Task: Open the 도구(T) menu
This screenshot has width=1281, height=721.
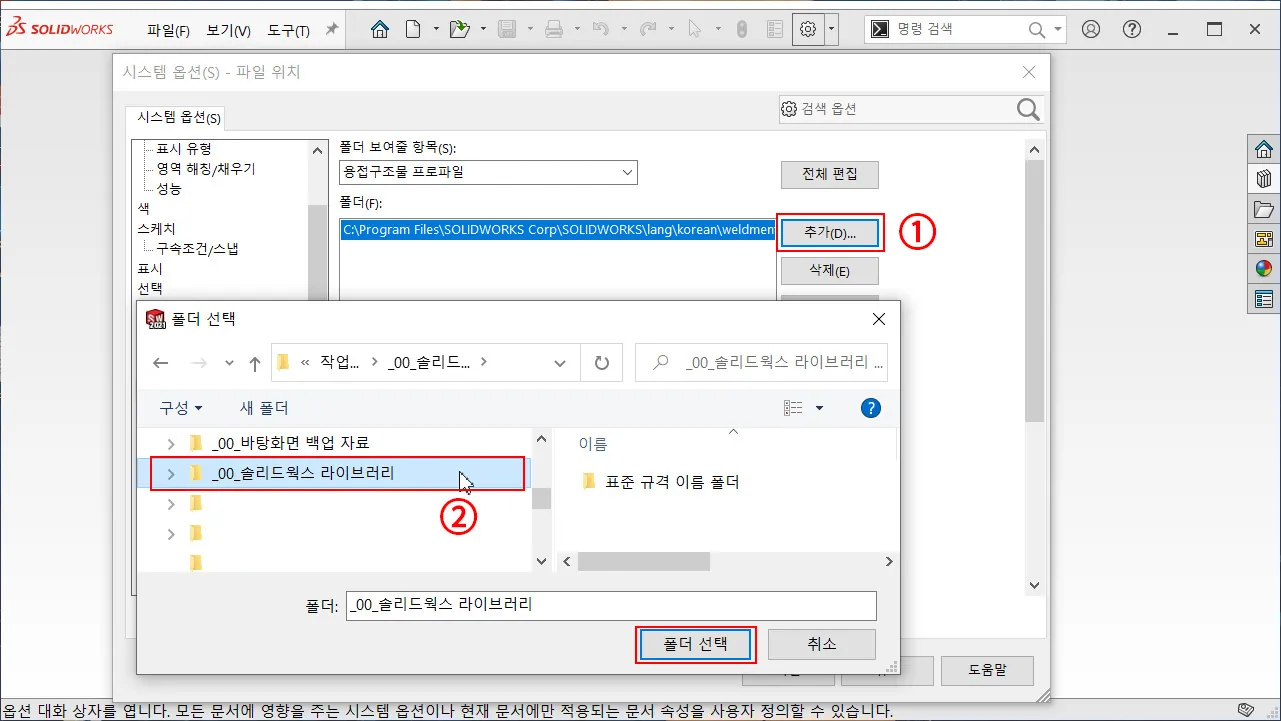Action: pyautogui.click(x=289, y=30)
